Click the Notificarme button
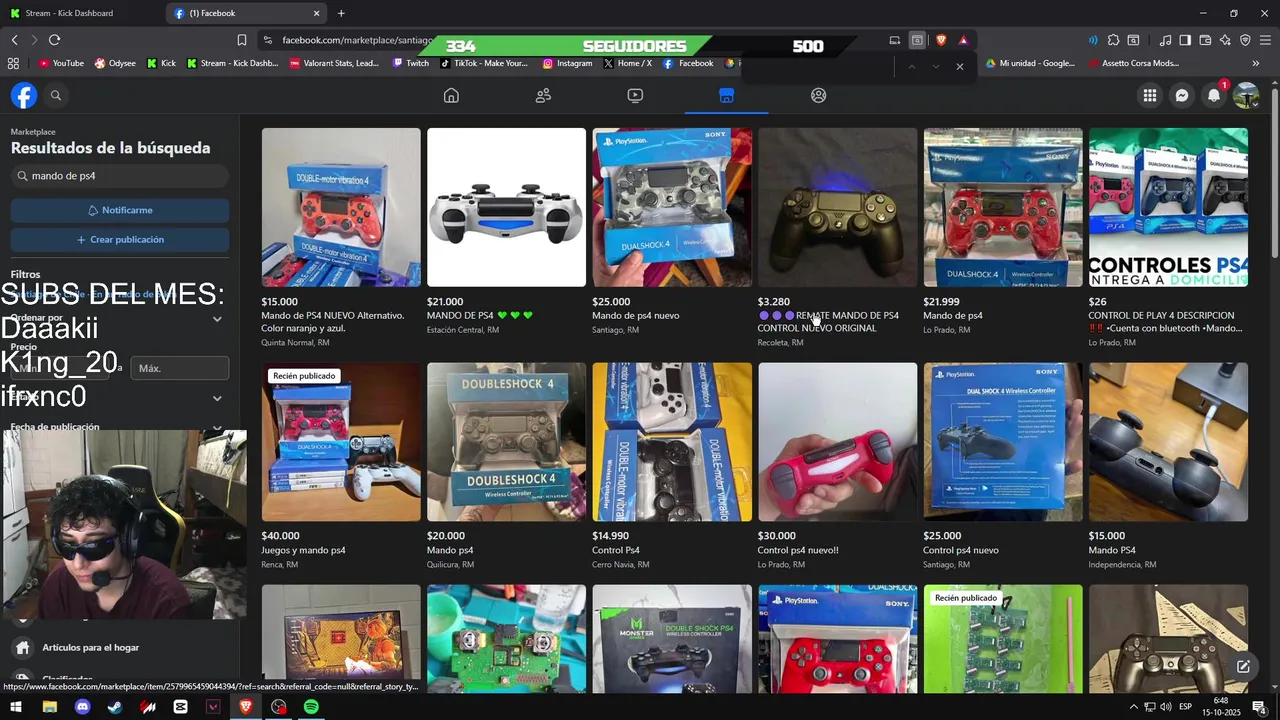1280x720 pixels. 120,210
